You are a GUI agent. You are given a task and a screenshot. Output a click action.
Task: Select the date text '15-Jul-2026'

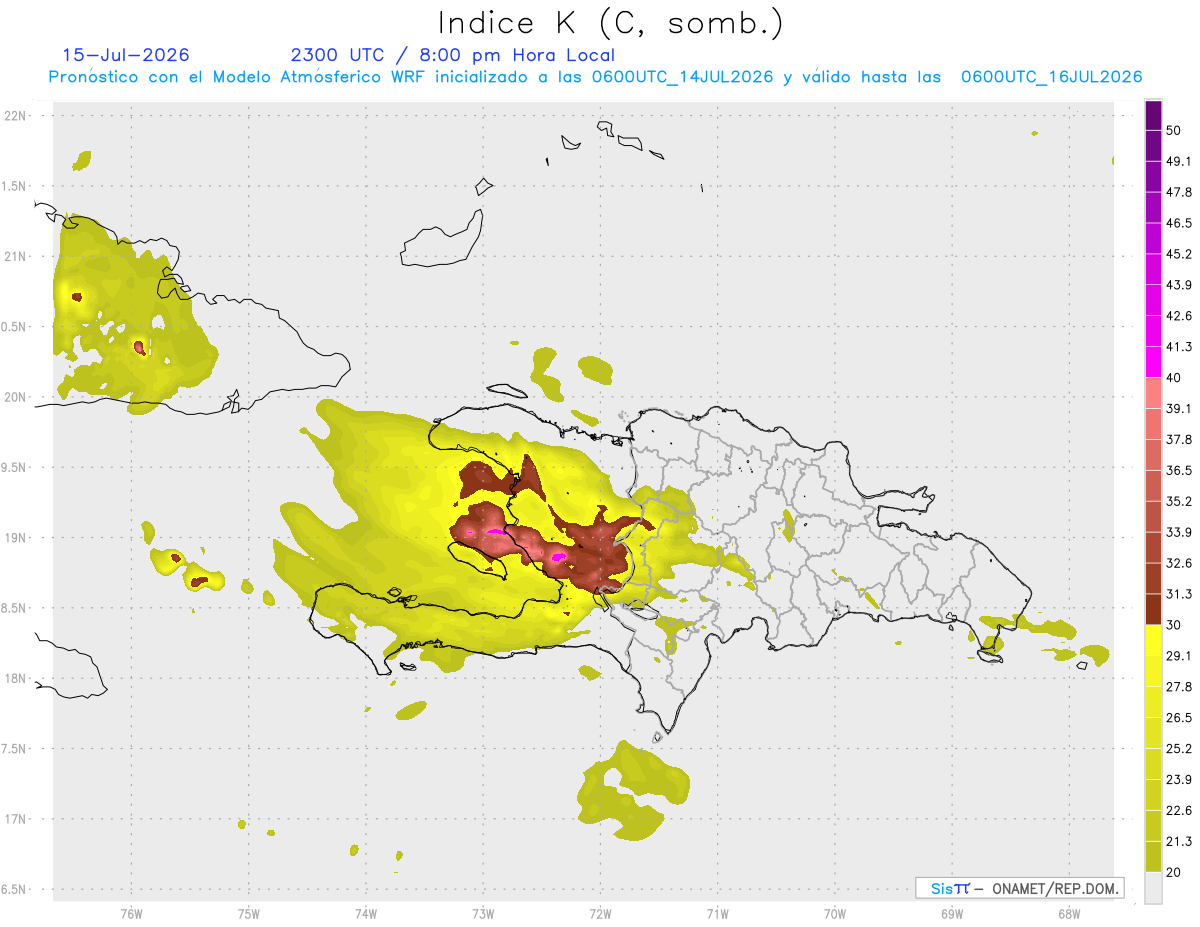point(126,55)
